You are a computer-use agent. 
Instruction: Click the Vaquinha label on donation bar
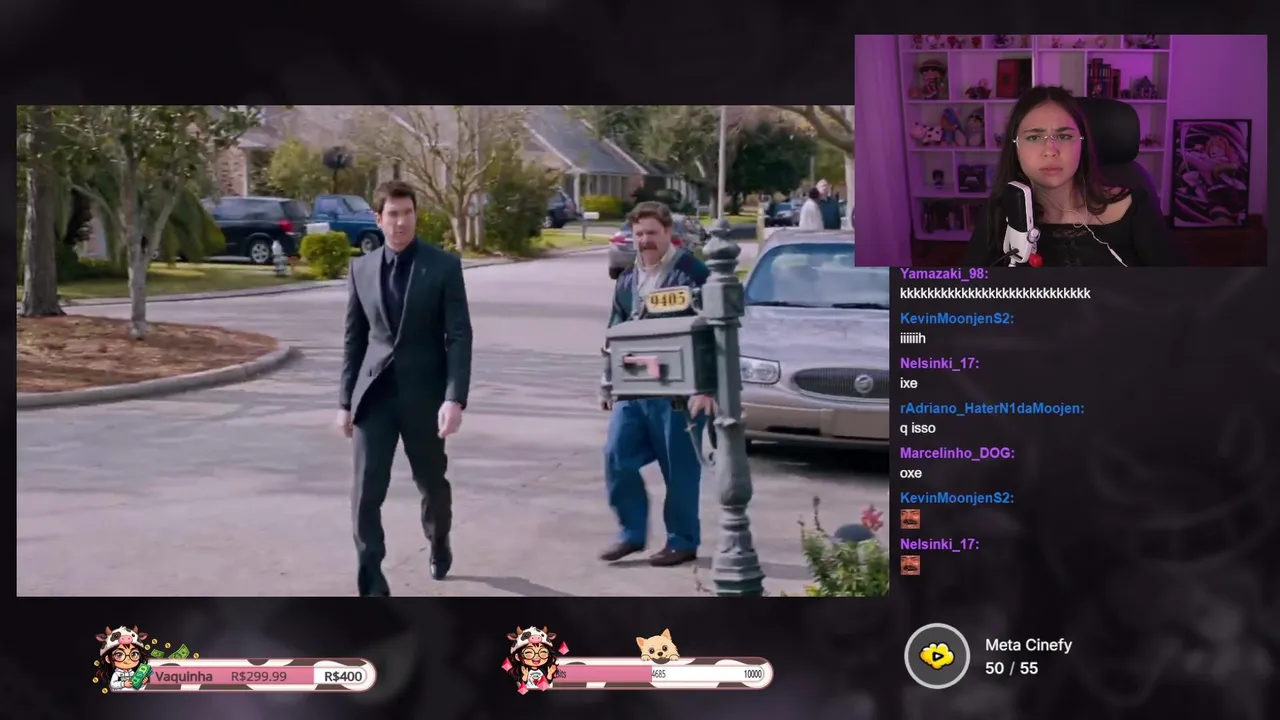[x=184, y=676]
